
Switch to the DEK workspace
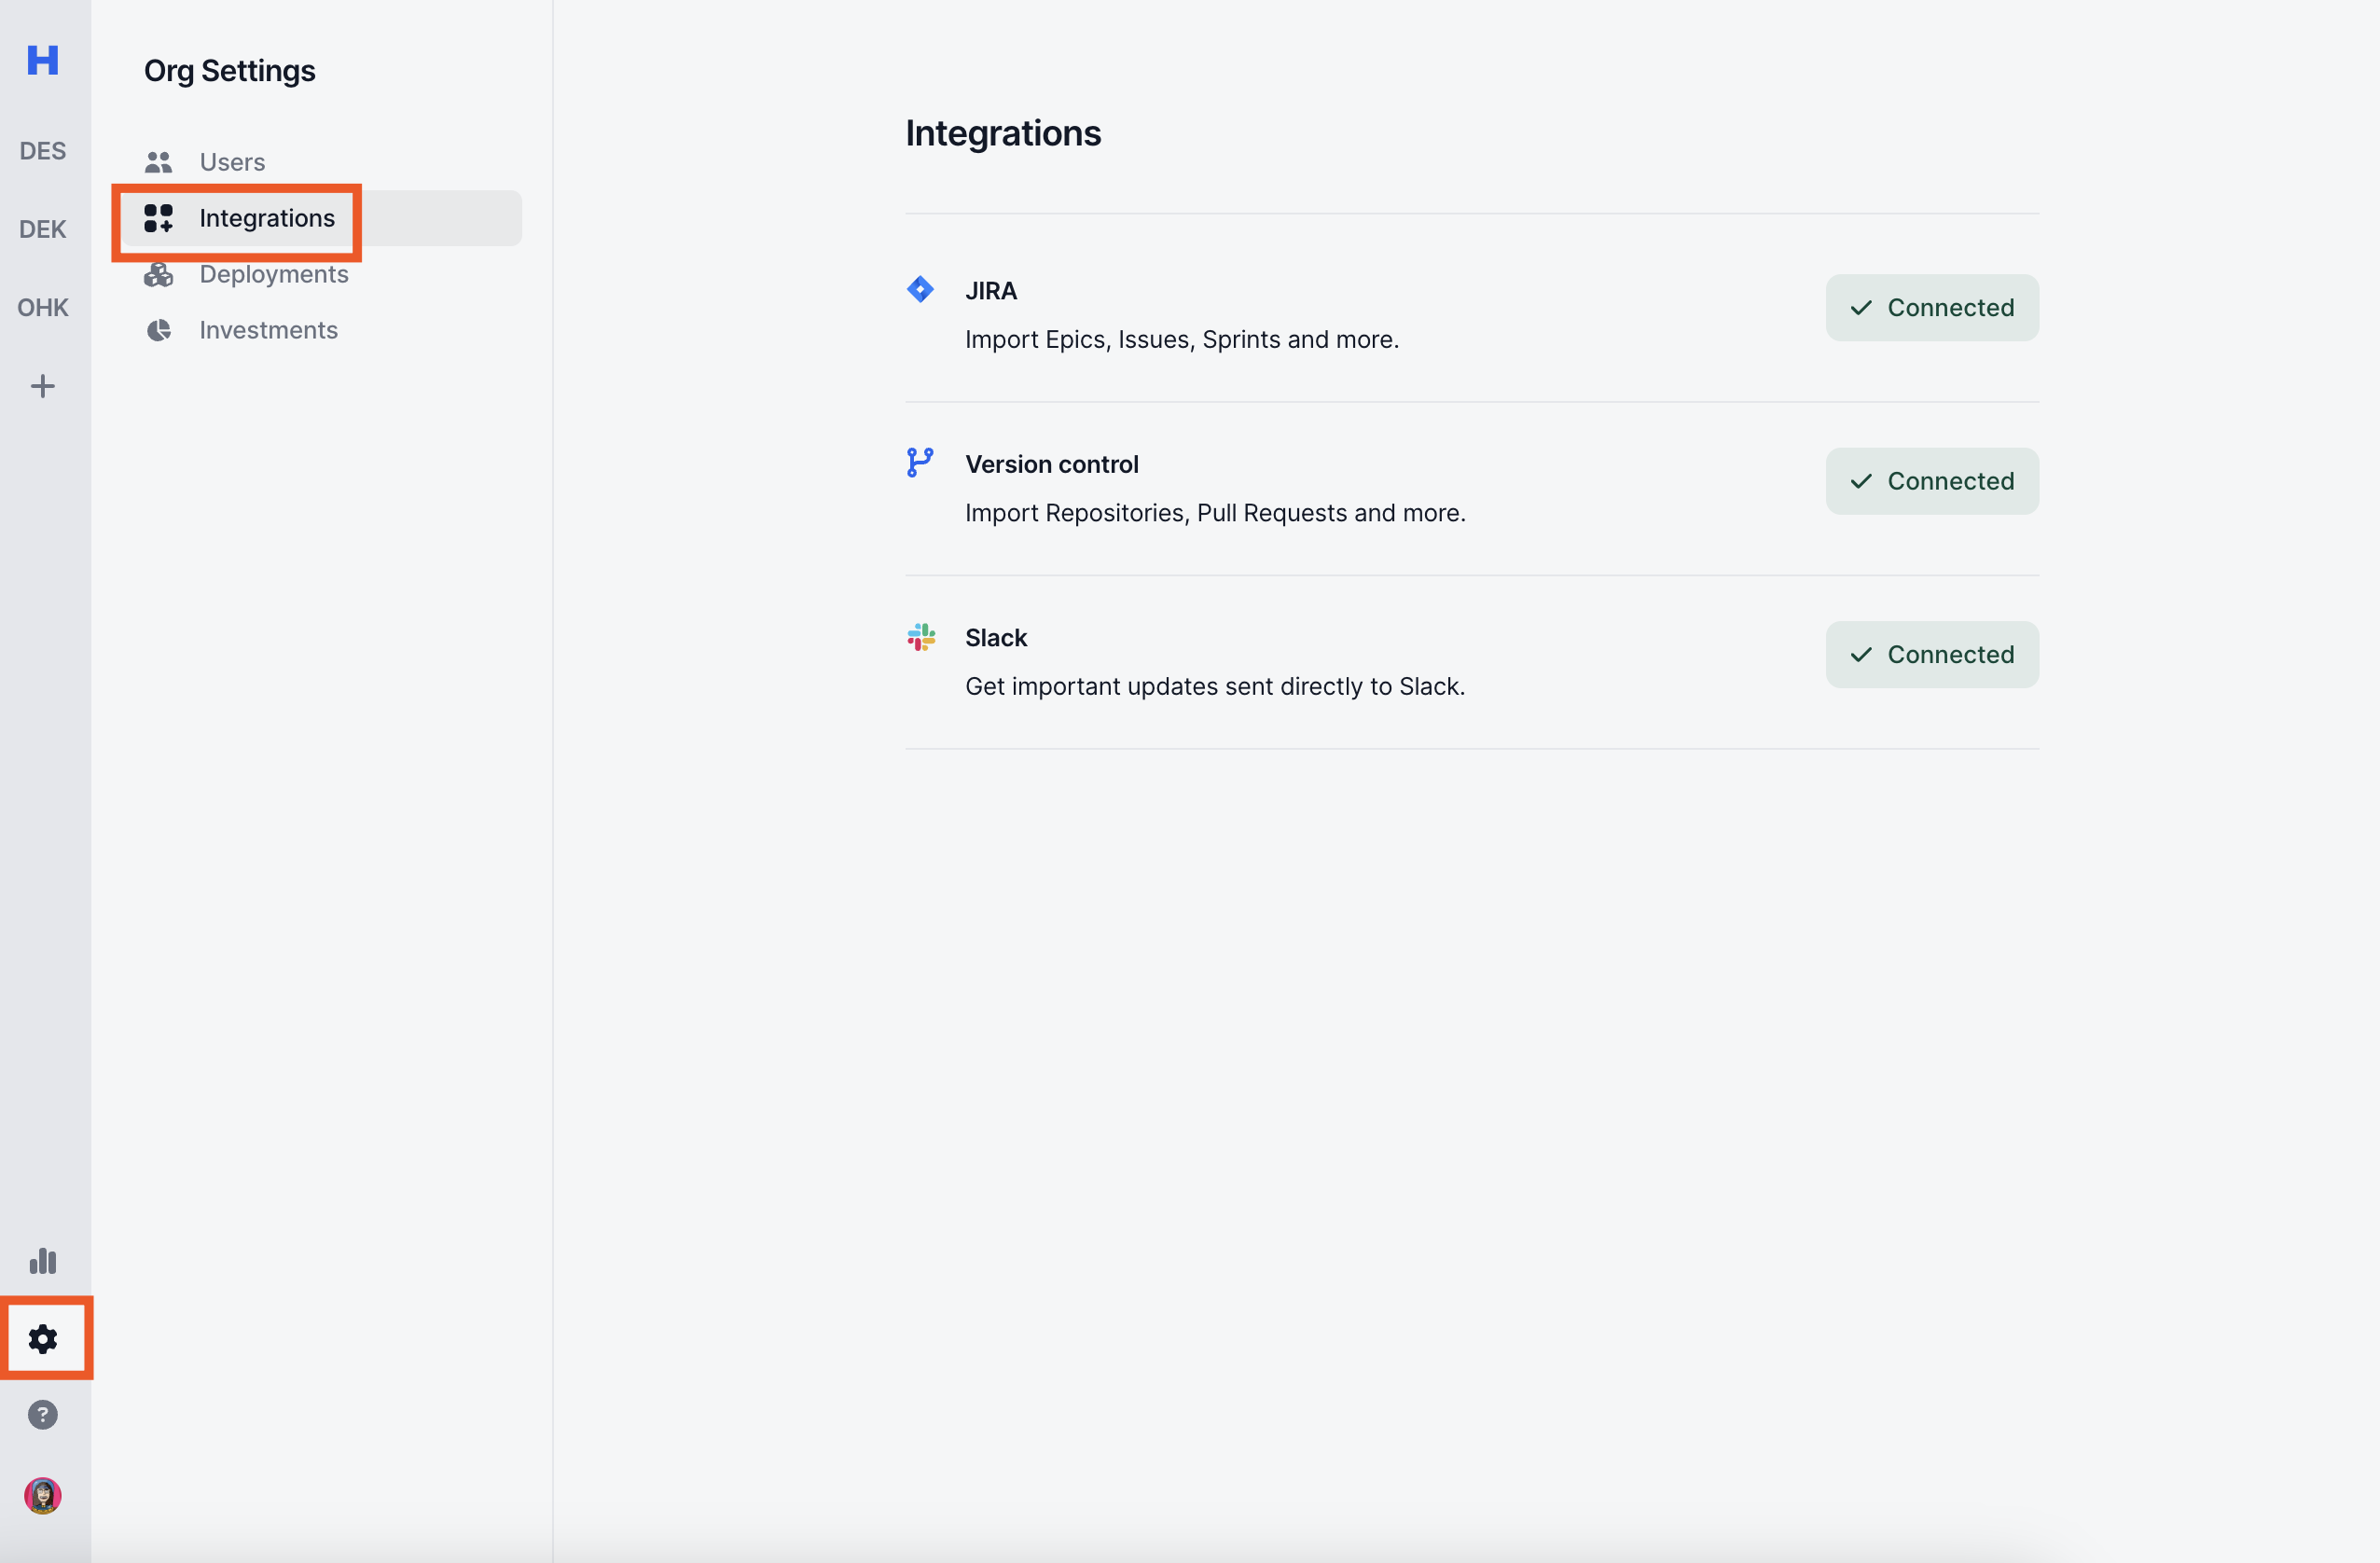(42, 229)
